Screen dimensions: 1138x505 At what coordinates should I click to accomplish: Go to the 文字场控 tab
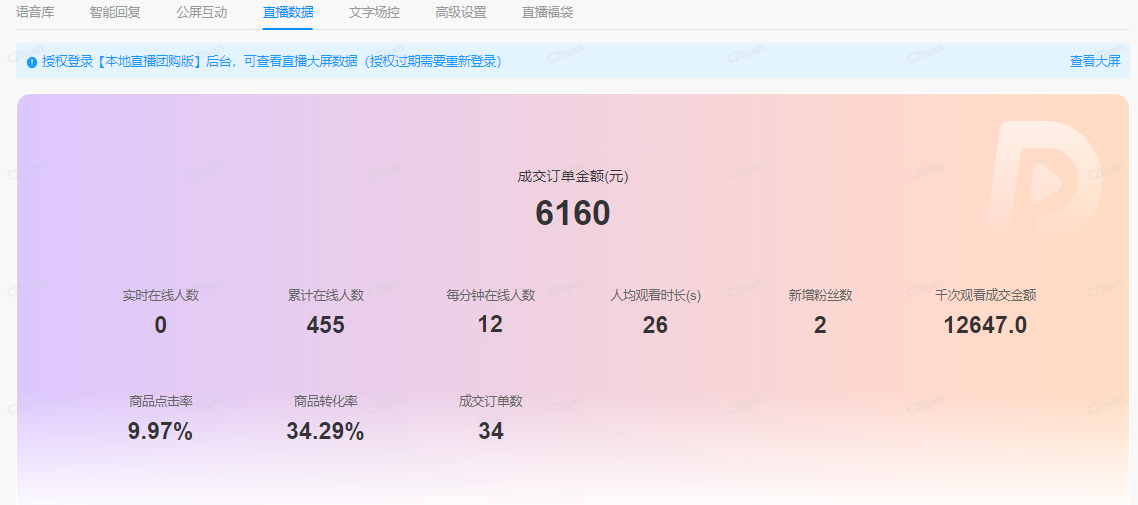tap(374, 13)
